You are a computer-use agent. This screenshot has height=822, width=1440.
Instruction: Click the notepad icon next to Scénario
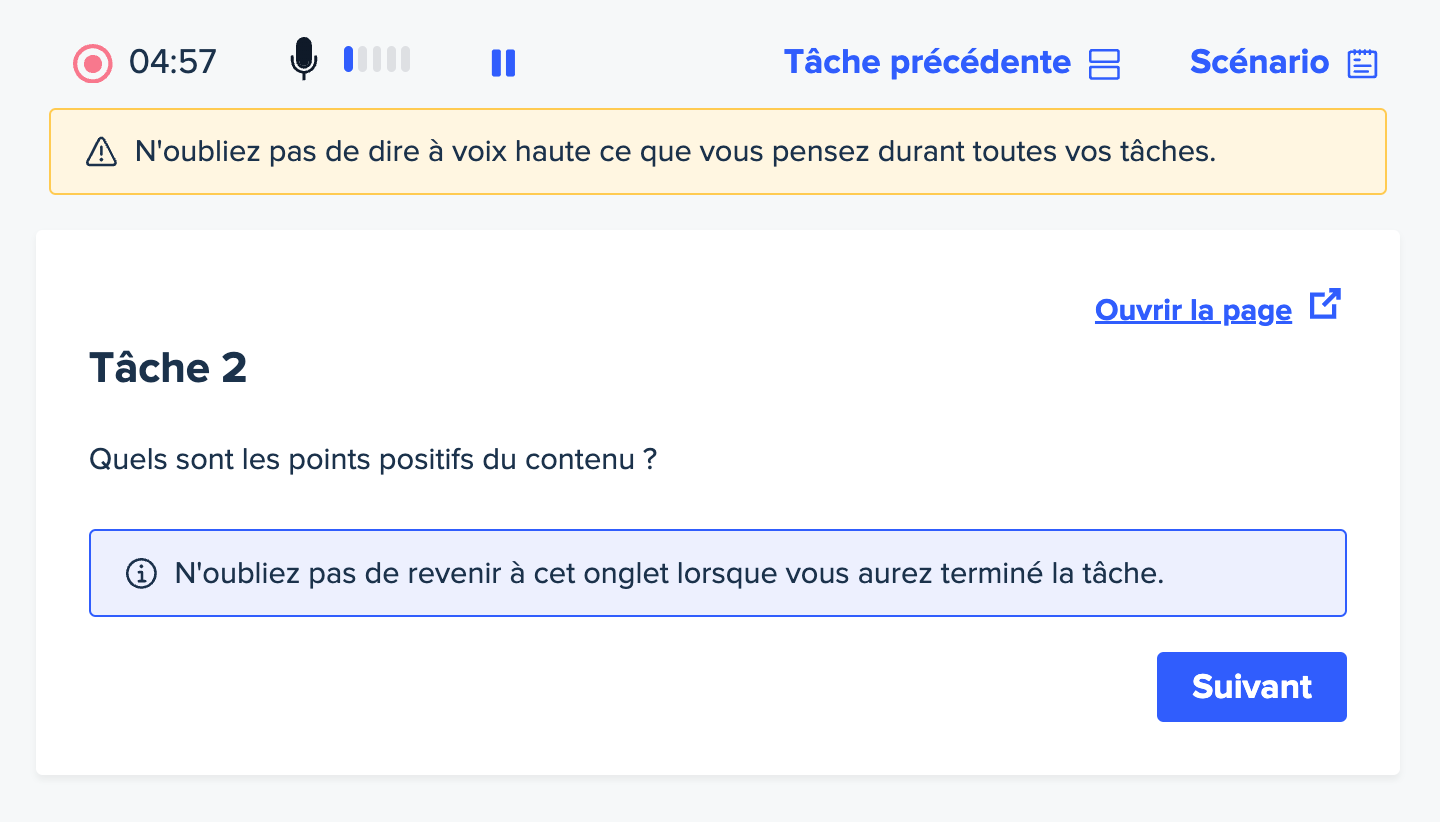(x=1362, y=64)
